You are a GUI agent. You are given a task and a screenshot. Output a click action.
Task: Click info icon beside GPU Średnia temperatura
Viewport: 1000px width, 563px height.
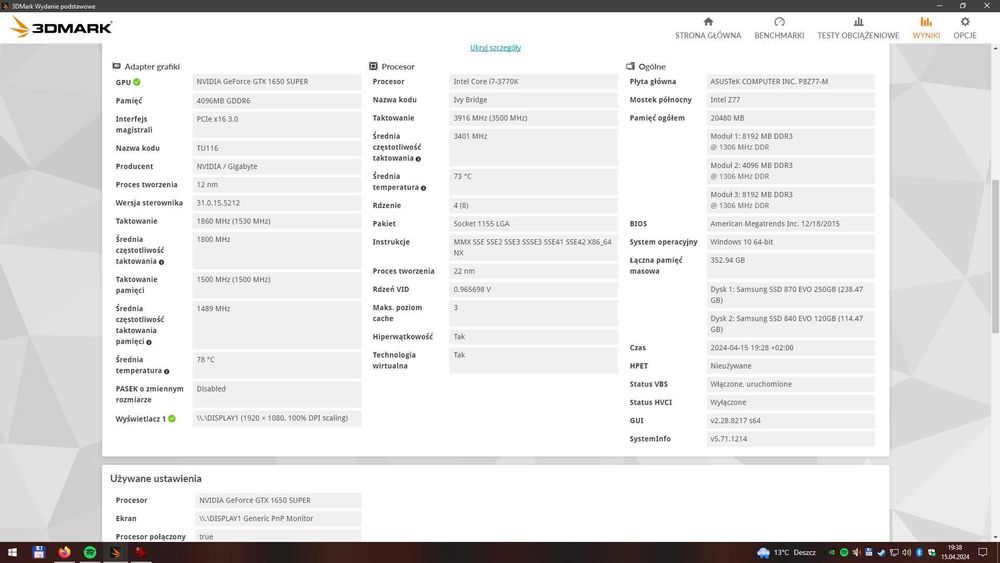[166, 372]
